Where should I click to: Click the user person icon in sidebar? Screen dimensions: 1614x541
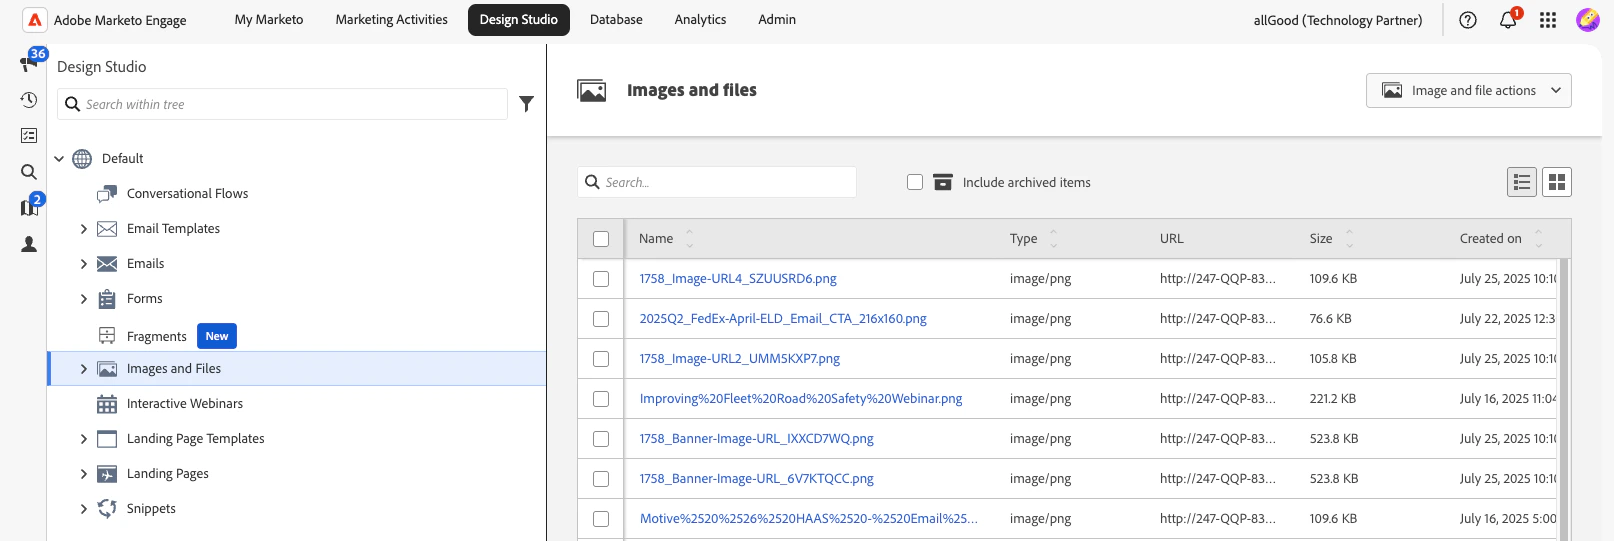pos(29,244)
